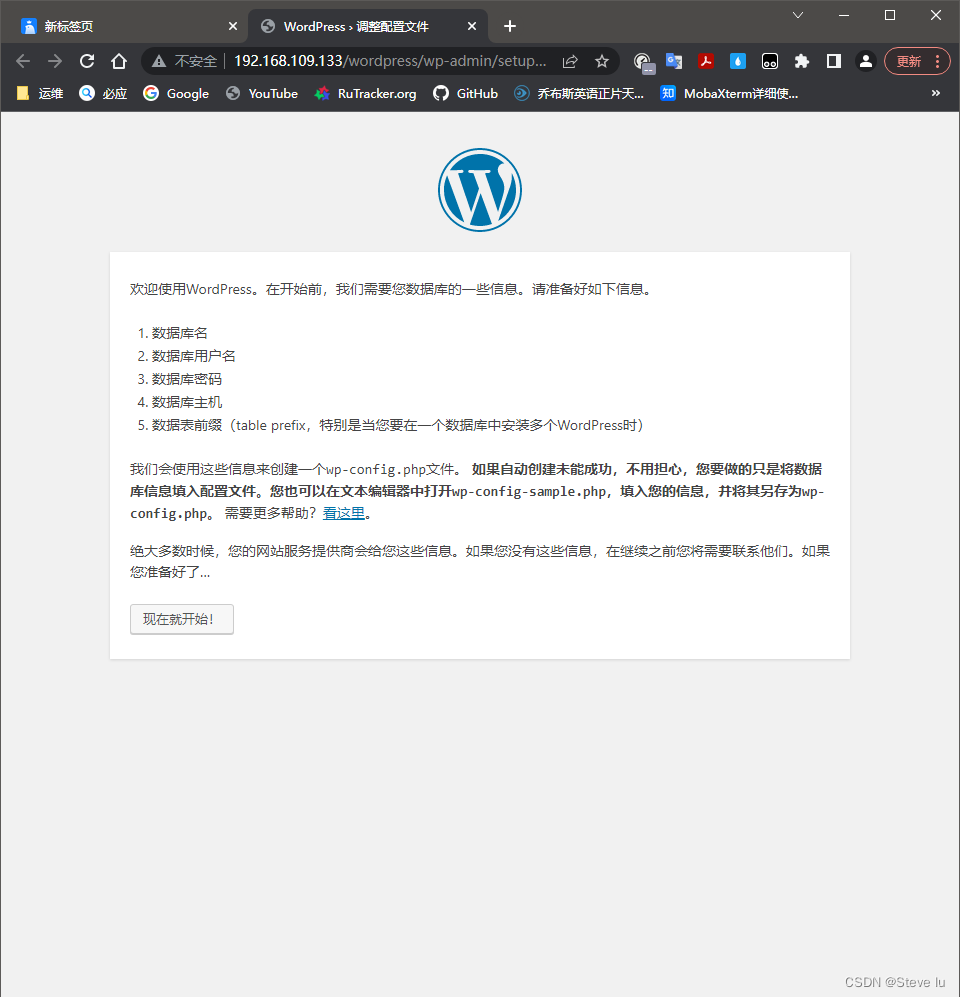This screenshot has height=997, width=960.
Task: Open the 看这里 help link
Action: coord(344,512)
